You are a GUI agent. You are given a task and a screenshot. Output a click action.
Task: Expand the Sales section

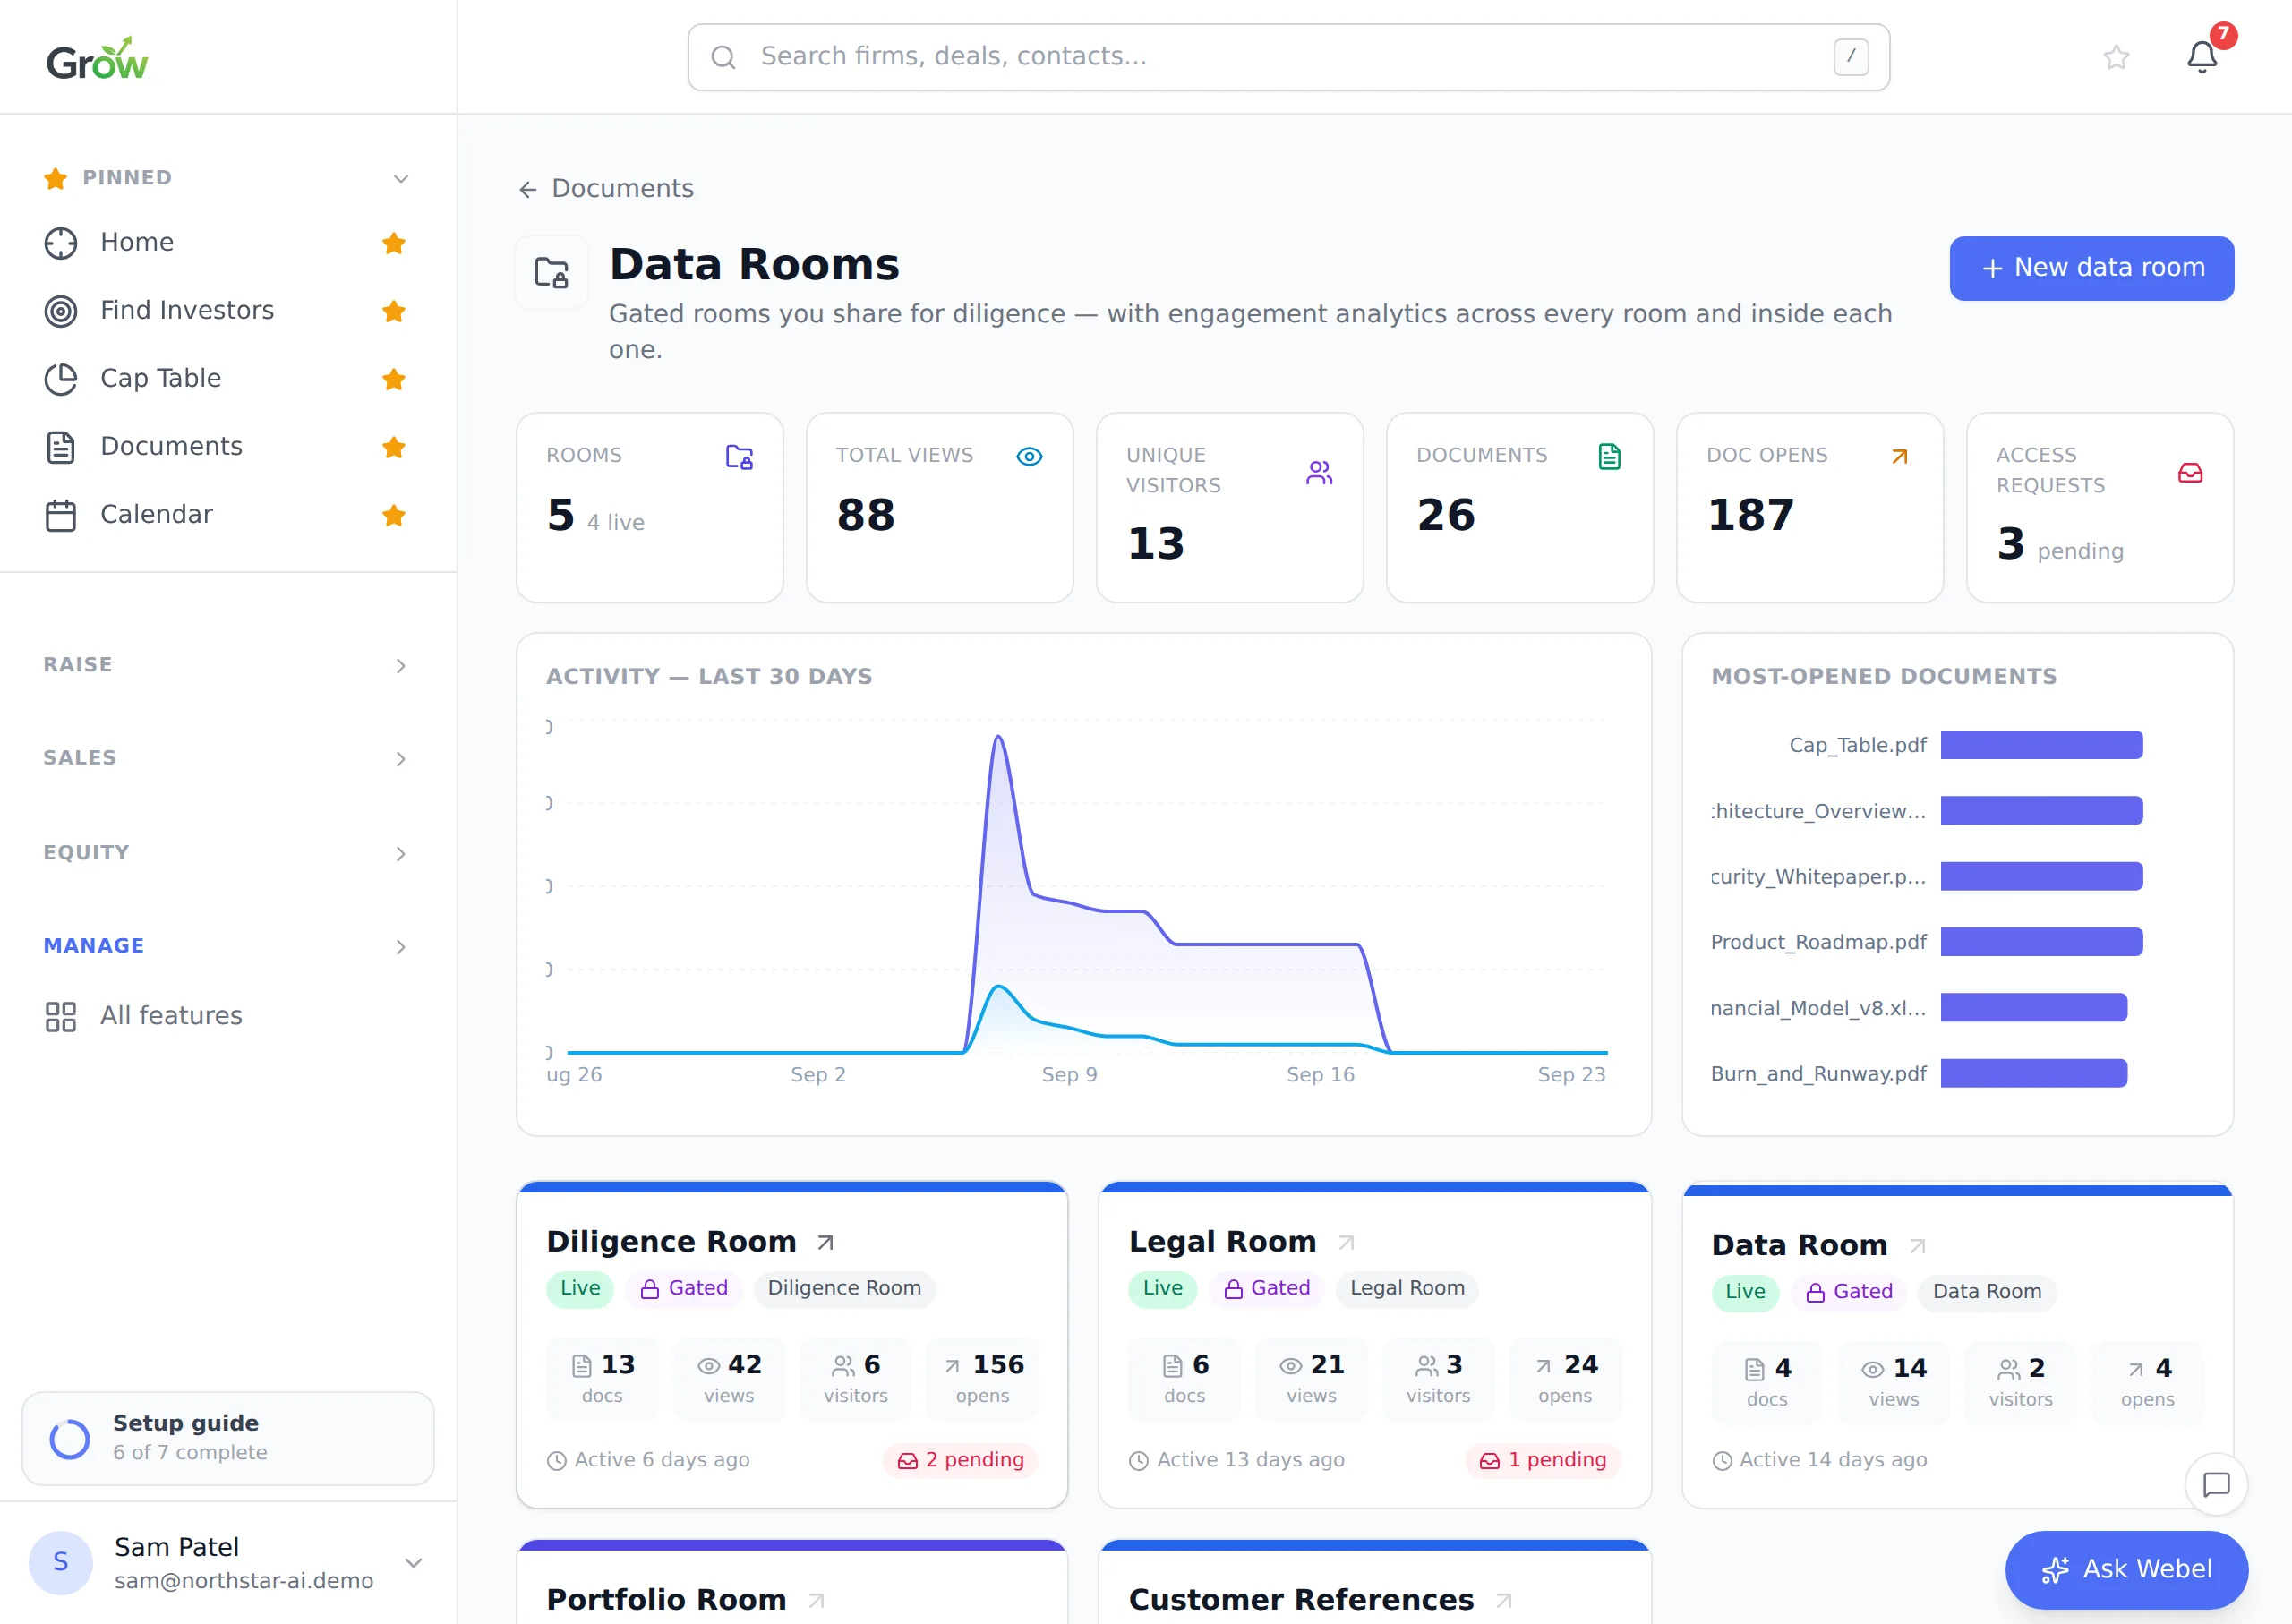[401, 759]
